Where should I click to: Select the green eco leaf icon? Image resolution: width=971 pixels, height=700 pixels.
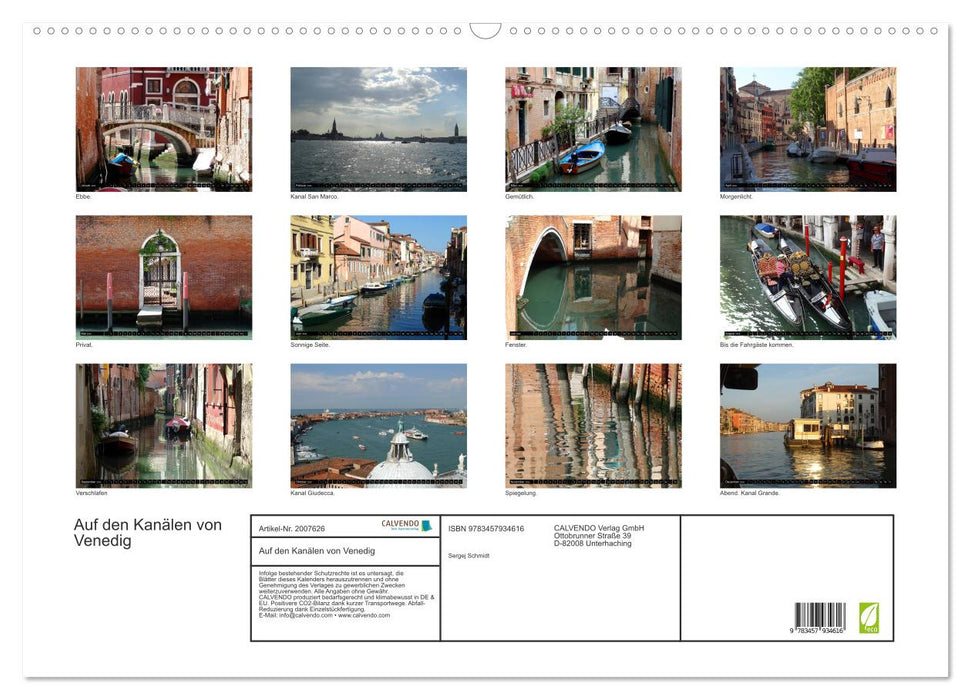[x=869, y=618]
